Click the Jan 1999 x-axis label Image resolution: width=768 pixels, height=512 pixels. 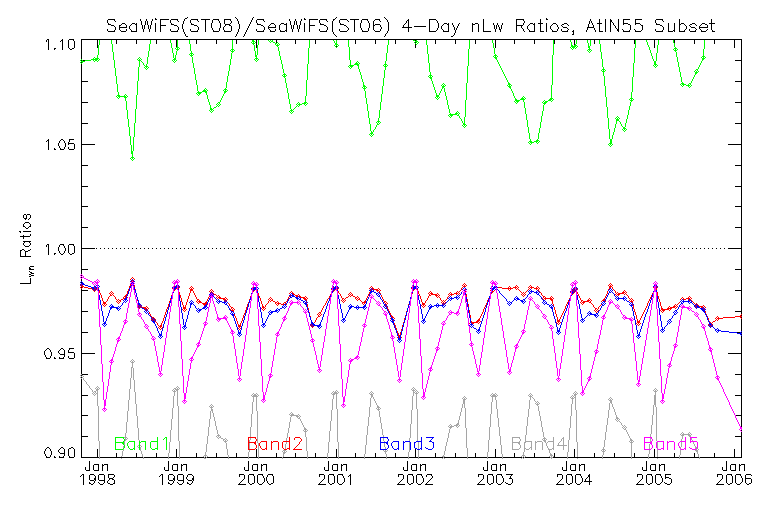pos(176,473)
